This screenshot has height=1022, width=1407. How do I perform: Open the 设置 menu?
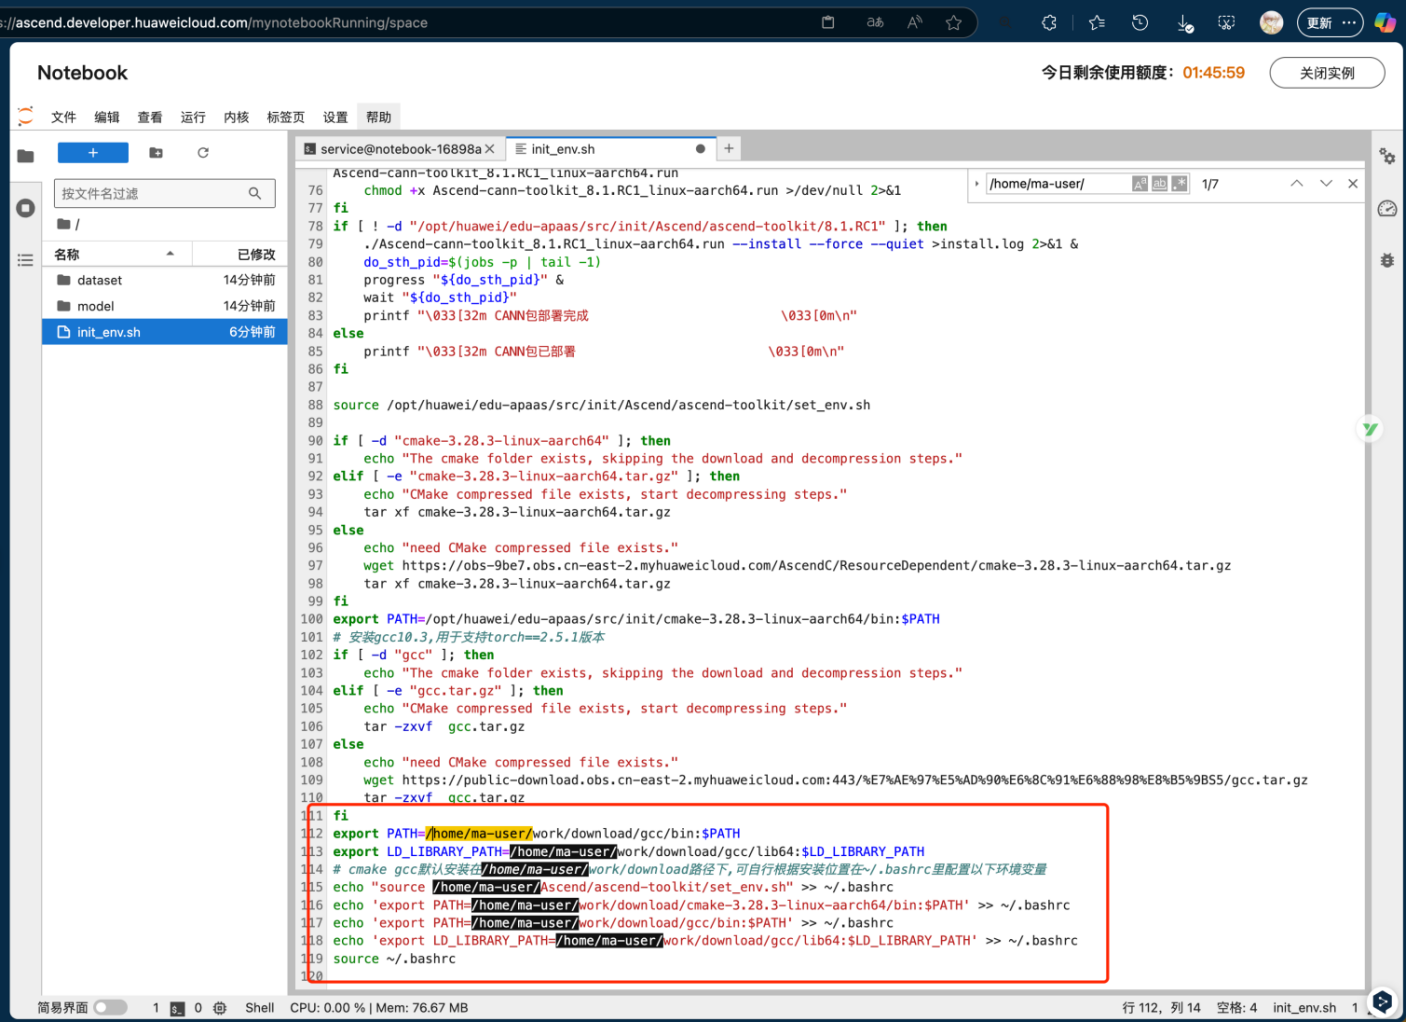[x=336, y=117]
